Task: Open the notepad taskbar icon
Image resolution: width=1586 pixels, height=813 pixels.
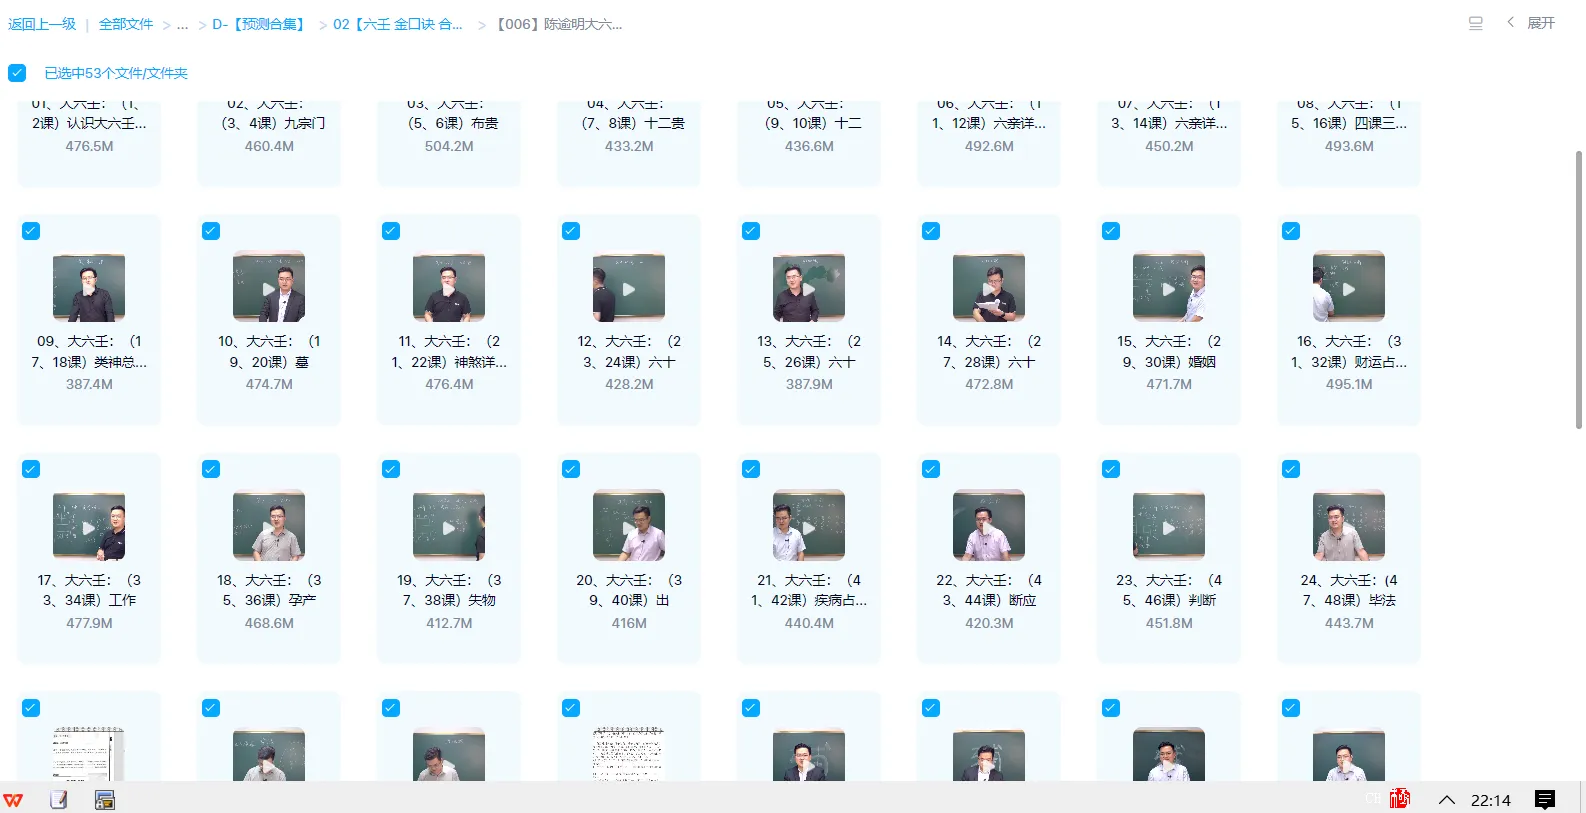Action: [x=59, y=800]
